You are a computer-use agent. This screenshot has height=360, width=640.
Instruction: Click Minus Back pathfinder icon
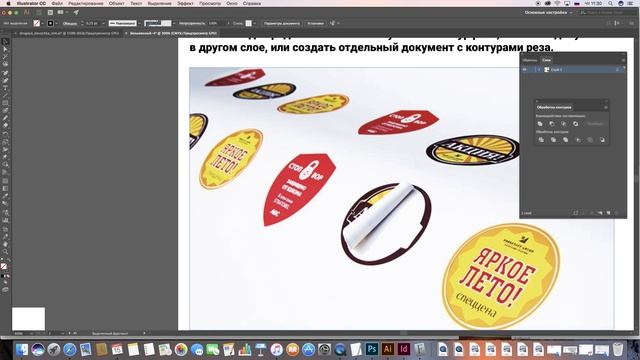click(x=602, y=140)
